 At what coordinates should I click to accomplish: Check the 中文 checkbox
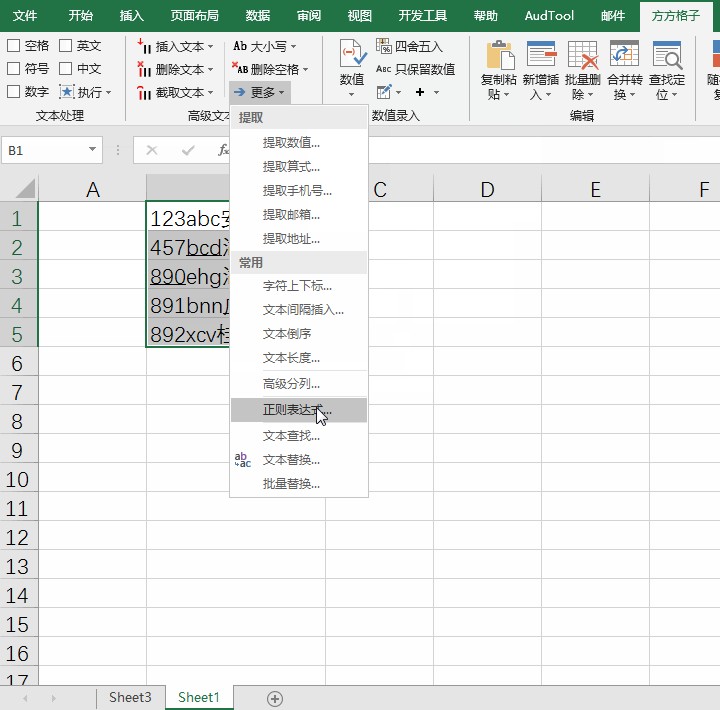(x=66, y=68)
